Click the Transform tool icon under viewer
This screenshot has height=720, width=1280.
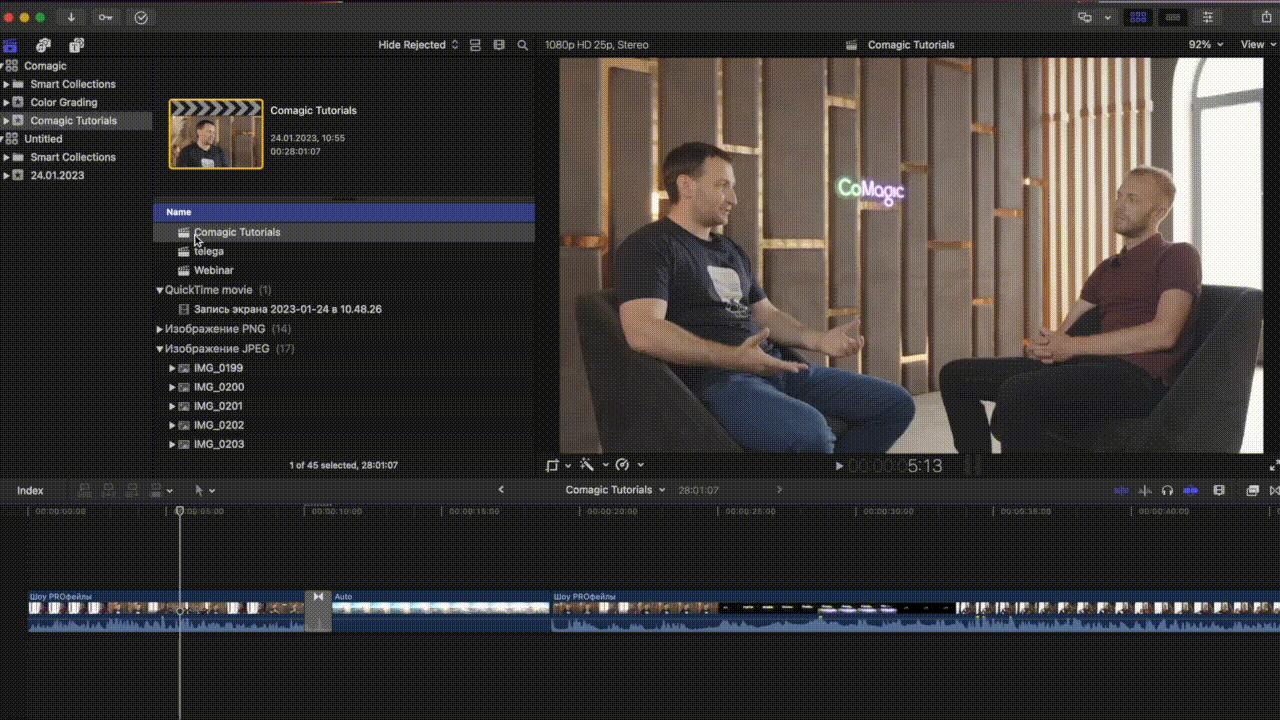pyautogui.click(x=552, y=465)
